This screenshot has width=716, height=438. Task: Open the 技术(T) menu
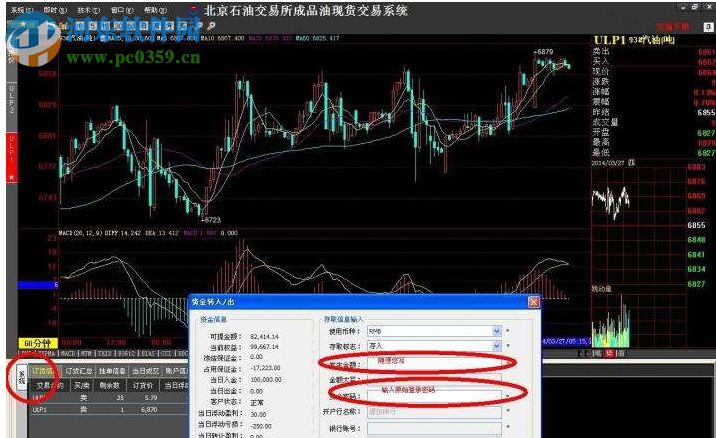pos(89,10)
